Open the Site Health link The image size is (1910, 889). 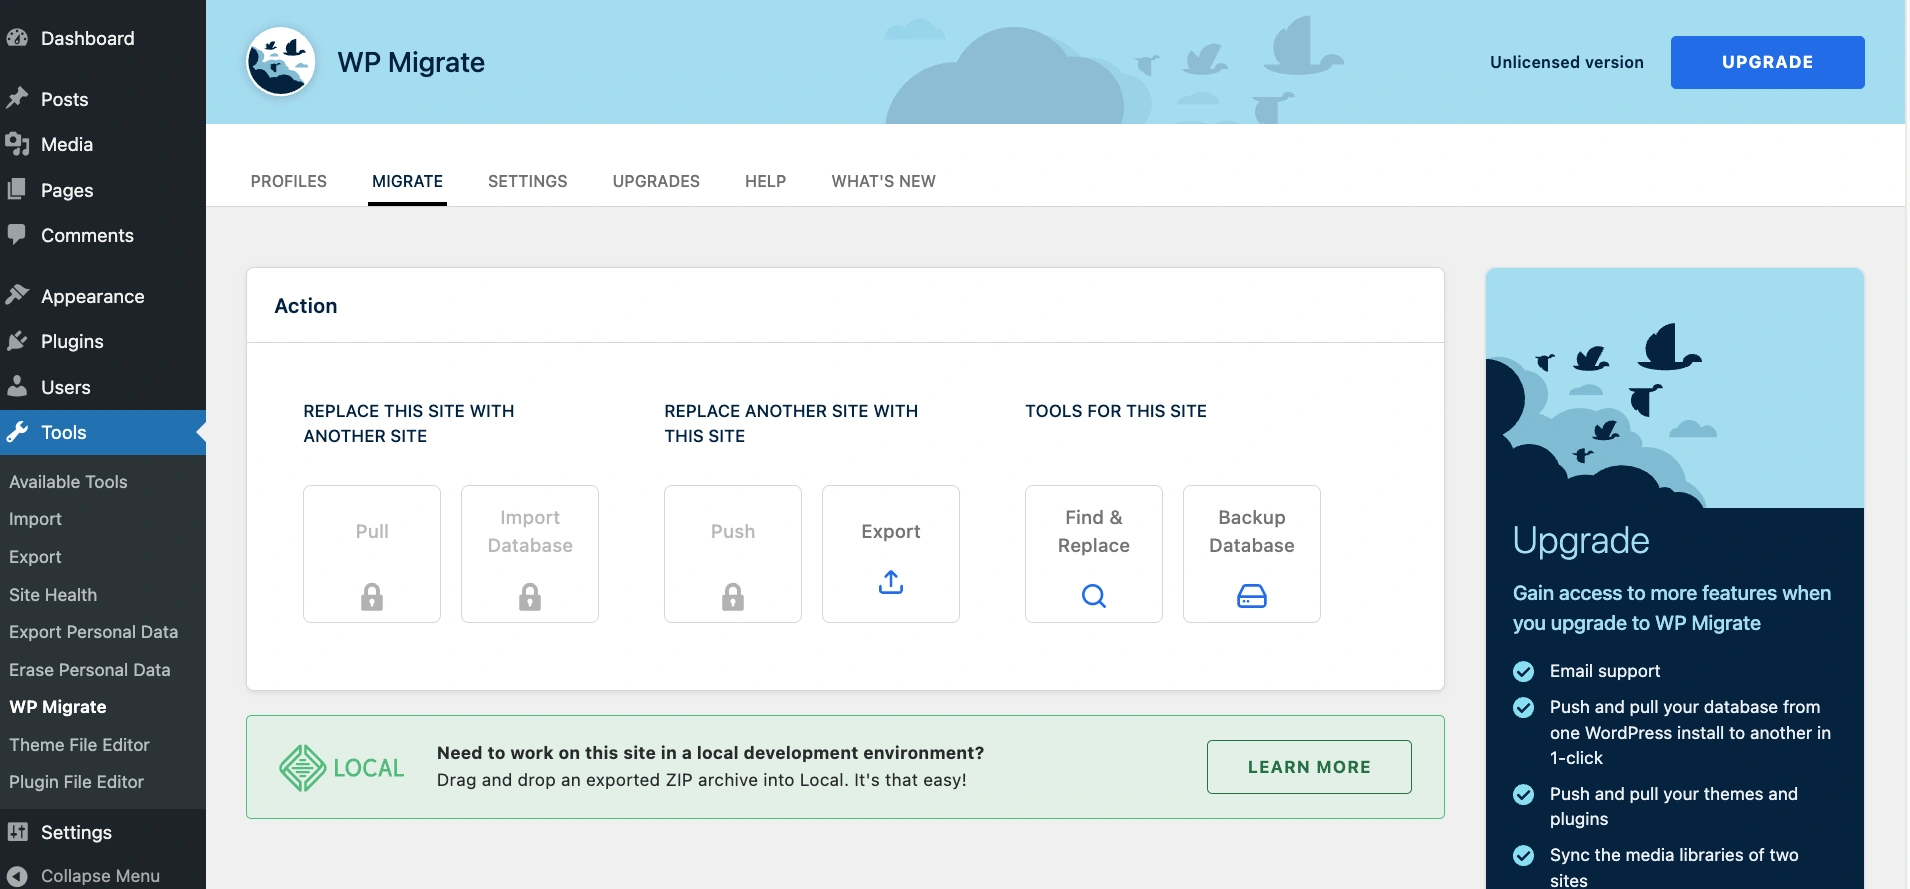tap(53, 595)
